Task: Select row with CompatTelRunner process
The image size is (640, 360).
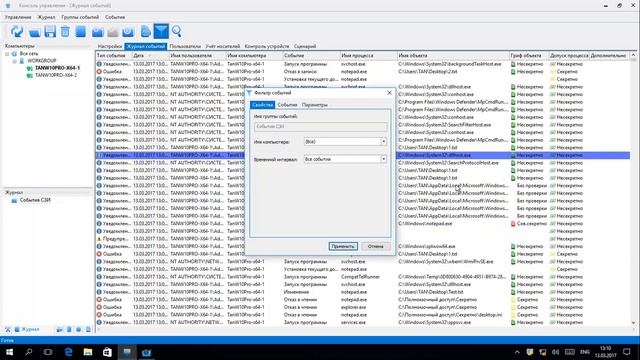Action: point(363,277)
